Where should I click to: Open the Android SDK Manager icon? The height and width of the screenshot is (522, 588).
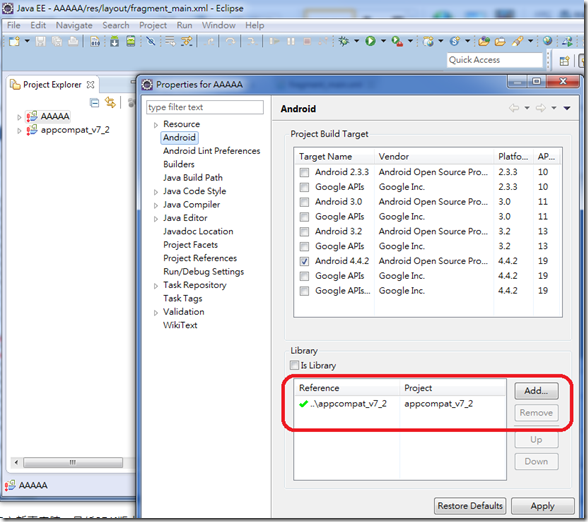(114, 41)
